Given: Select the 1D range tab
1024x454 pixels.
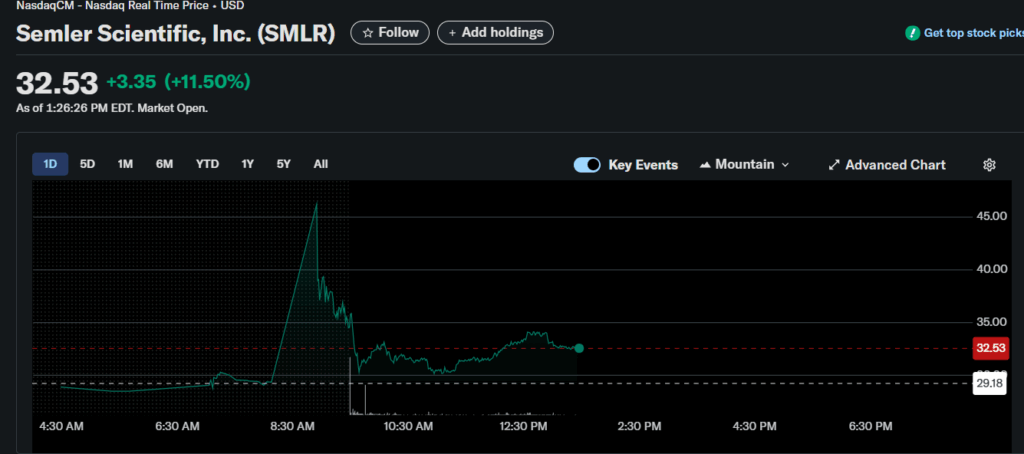Looking at the screenshot, I should [x=50, y=165].
